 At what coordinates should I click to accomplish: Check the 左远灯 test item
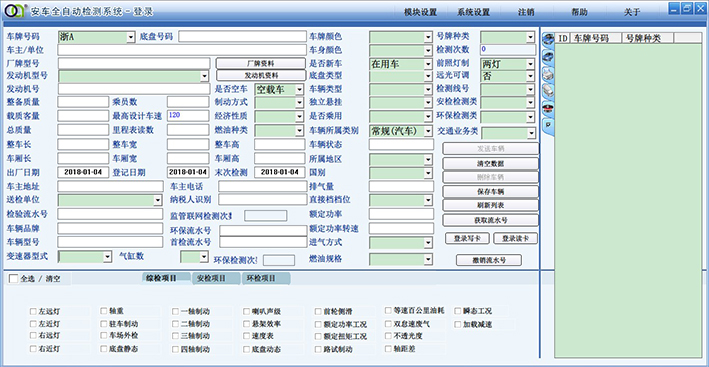33,311
